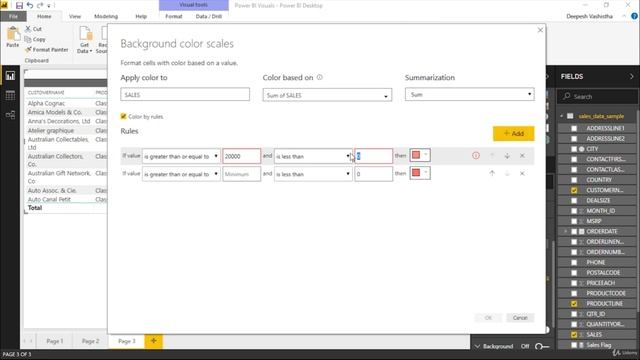Image resolution: width=640 pixels, height=360 pixels.
Task: Open the Color based on dropdown
Action: pos(327,95)
